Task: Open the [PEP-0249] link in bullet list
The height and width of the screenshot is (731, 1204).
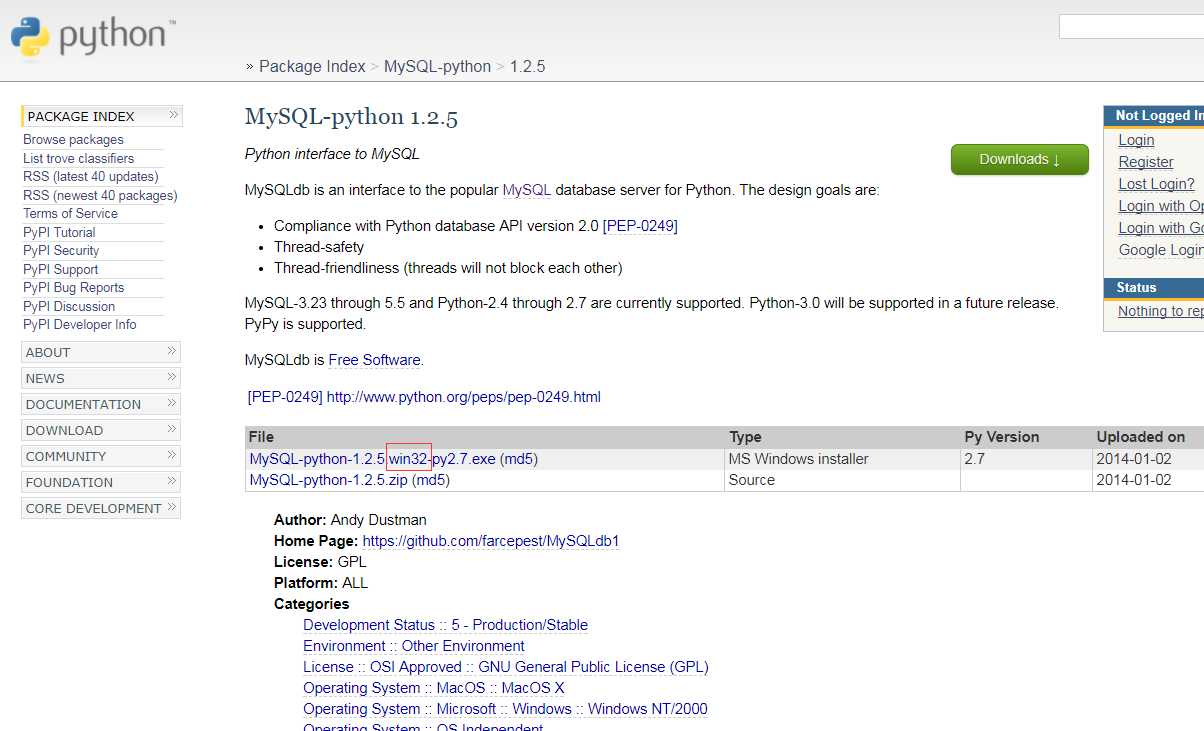Action: 640,227
